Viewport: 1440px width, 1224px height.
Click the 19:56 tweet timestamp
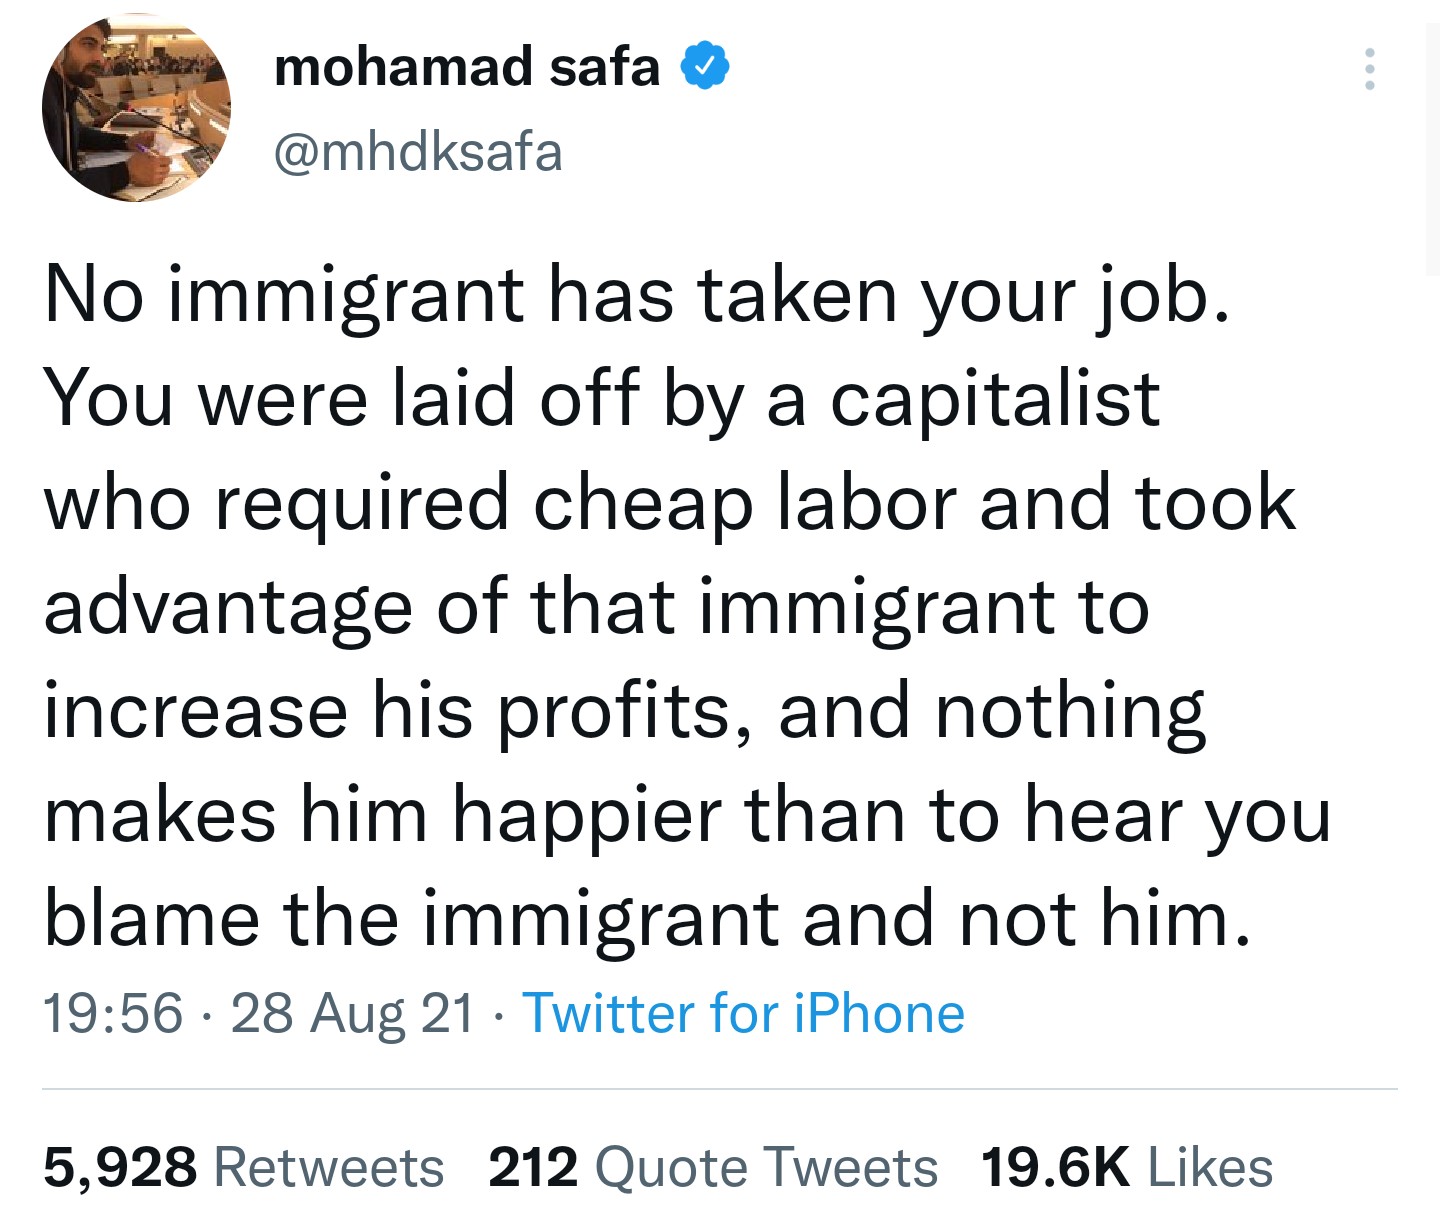coord(113,1013)
